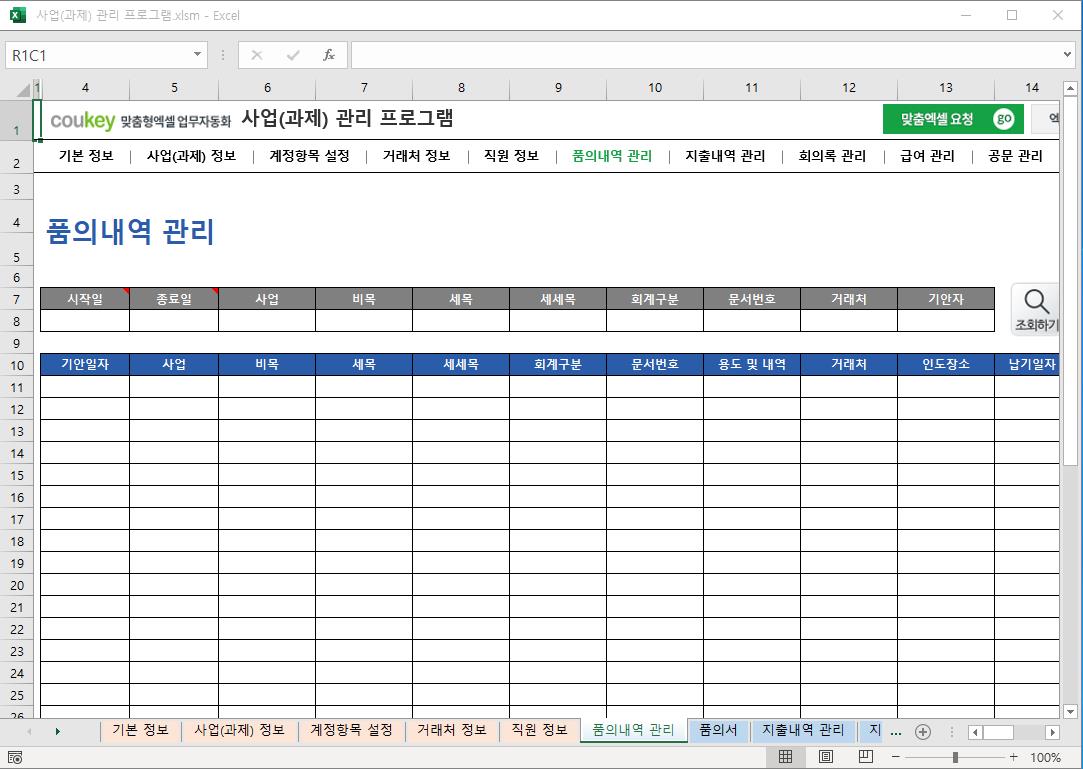Click the vertical scrollbar down arrow
The width and height of the screenshot is (1083, 769).
click(x=1070, y=711)
